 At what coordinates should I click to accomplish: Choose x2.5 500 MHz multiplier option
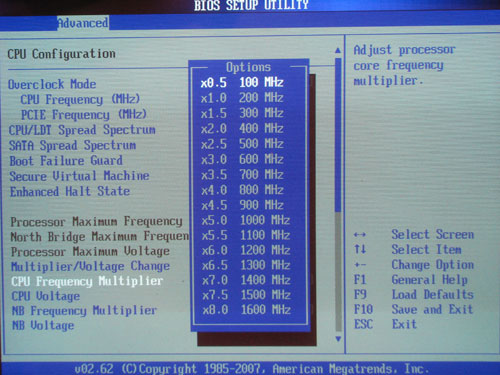(x=242, y=144)
